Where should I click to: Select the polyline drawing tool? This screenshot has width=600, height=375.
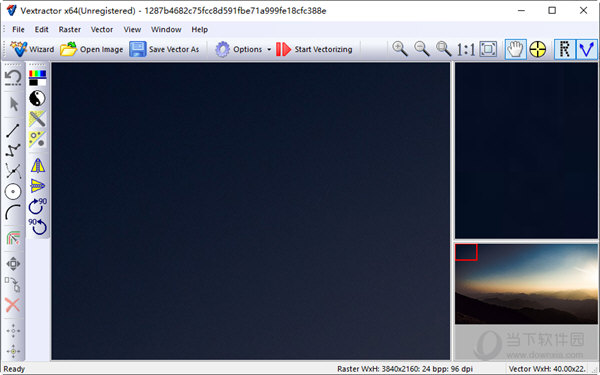click(13, 151)
